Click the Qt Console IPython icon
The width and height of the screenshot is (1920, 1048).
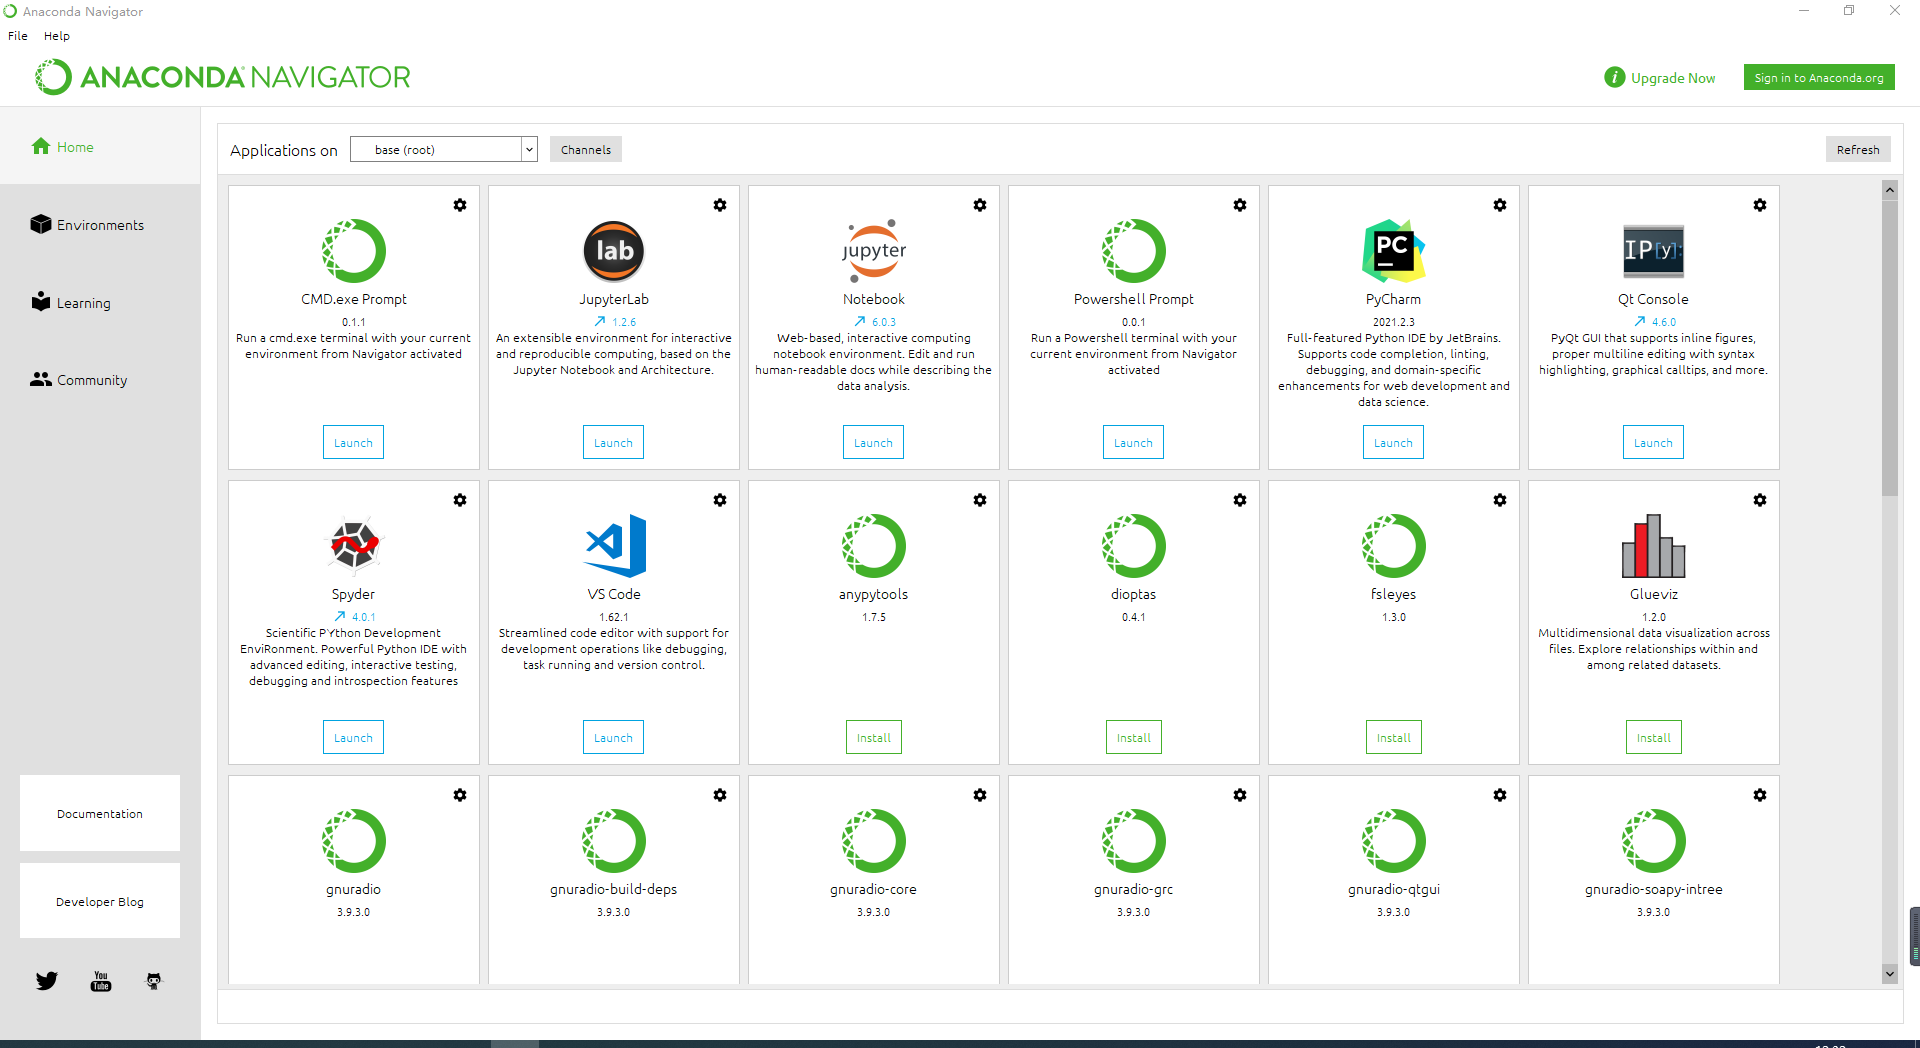pyautogui.click(x=1653, y=251)
